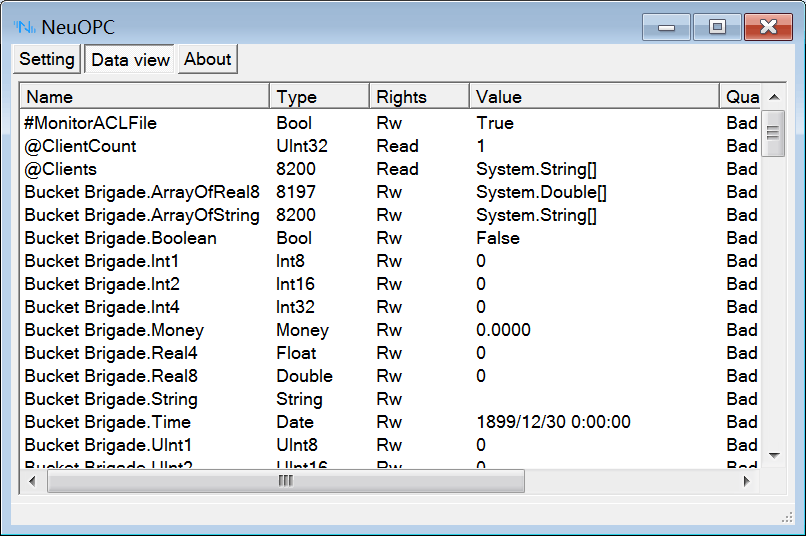Click the Value column header

594,97
